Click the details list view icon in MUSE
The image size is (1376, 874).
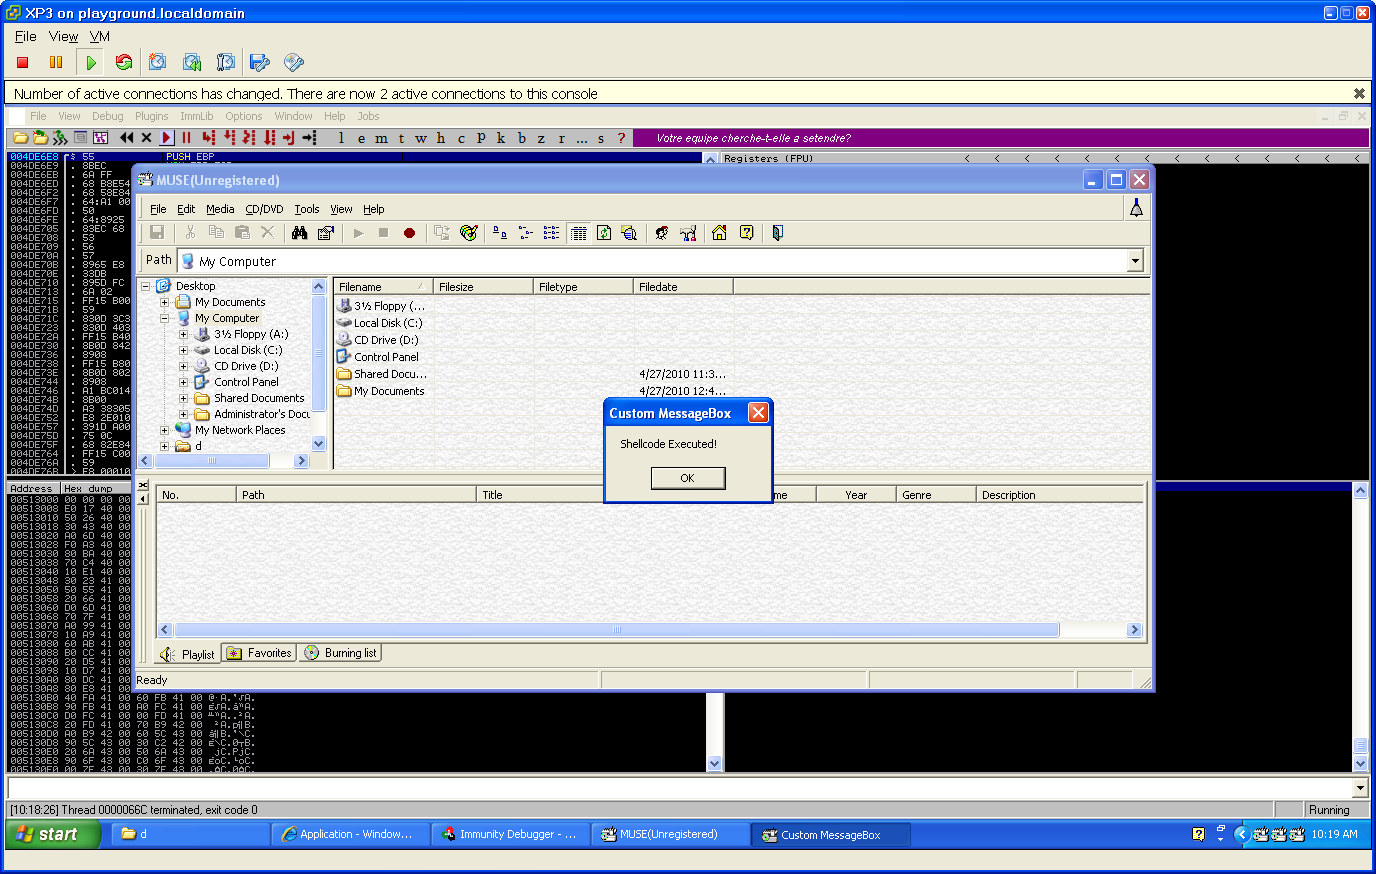pyautogui.click(x=578, y=232)
